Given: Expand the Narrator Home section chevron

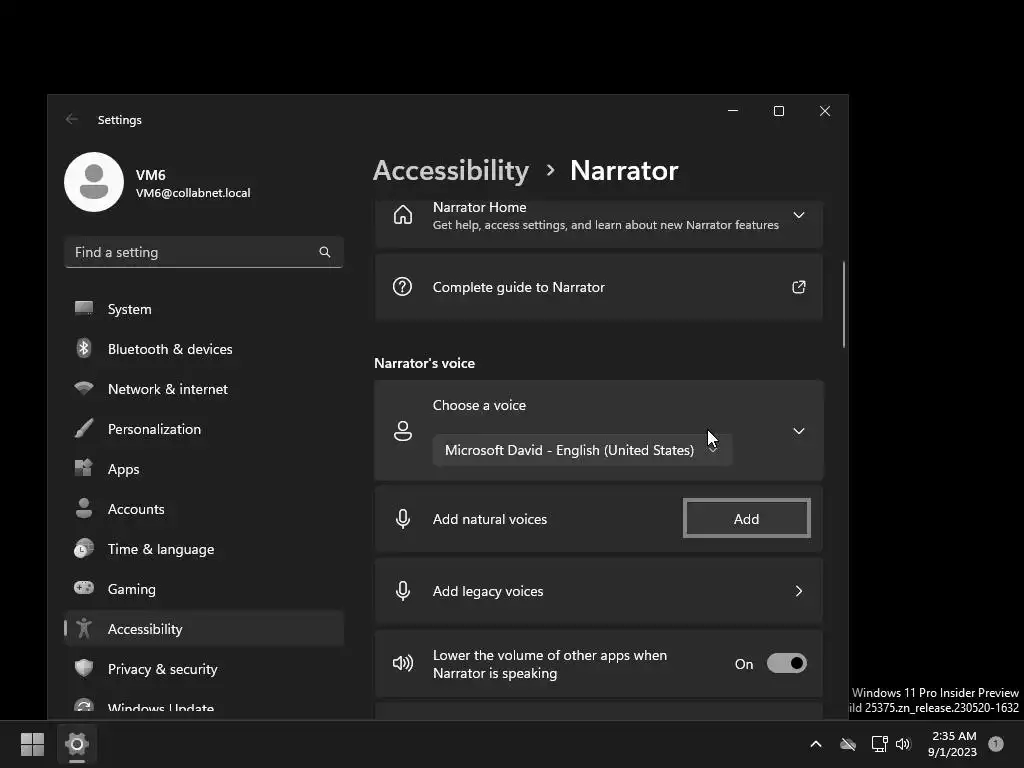Looking at the screenshot, I should coord(799,215).
